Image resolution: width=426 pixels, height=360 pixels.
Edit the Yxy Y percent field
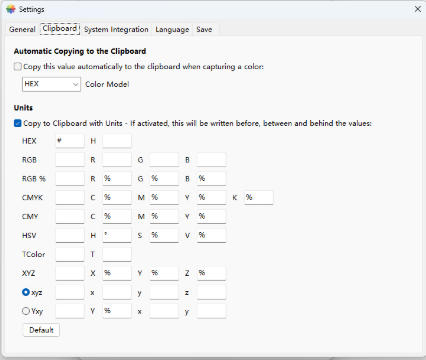coord(117,311)
